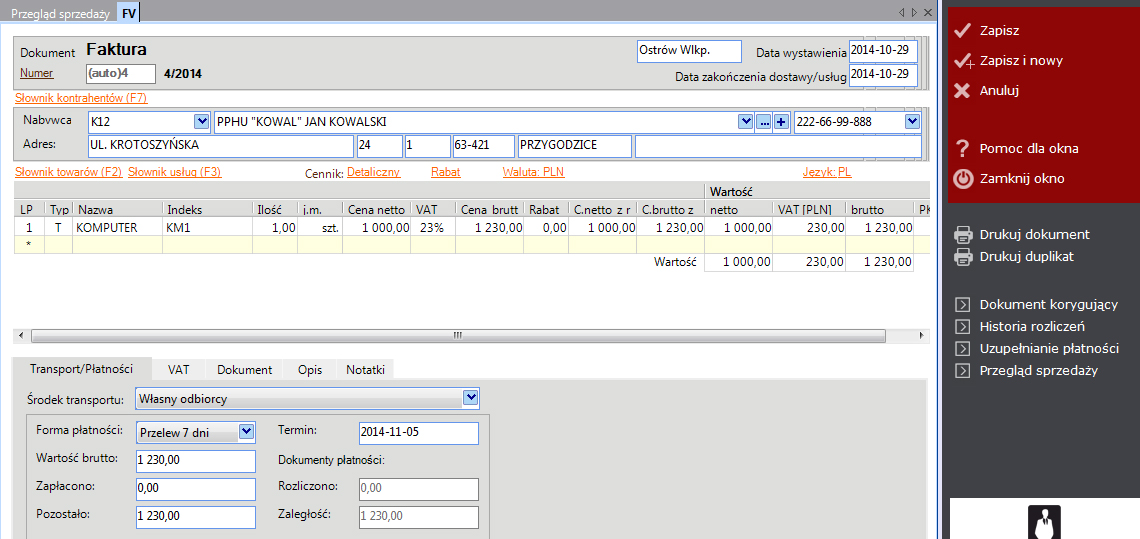The width and height of the screenshot is (1140, 539).
Task: Click the Zamknij okno power icon
Action: point(963,178)
